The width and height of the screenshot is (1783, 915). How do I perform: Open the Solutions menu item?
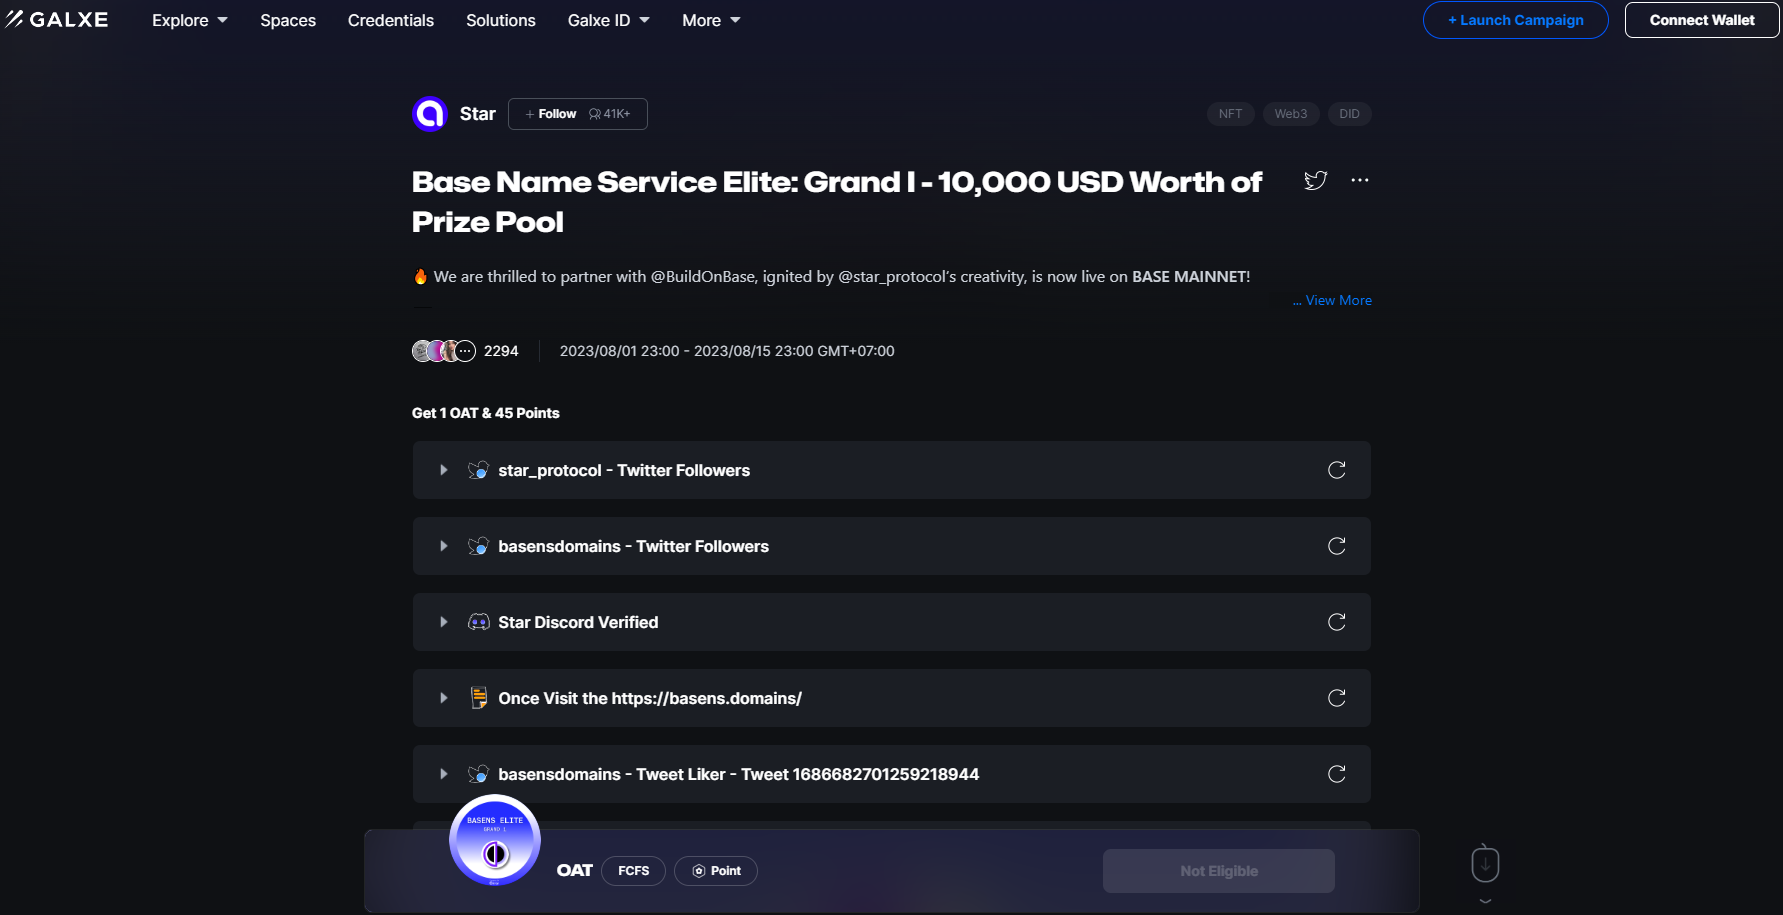[x=501, y=20]
